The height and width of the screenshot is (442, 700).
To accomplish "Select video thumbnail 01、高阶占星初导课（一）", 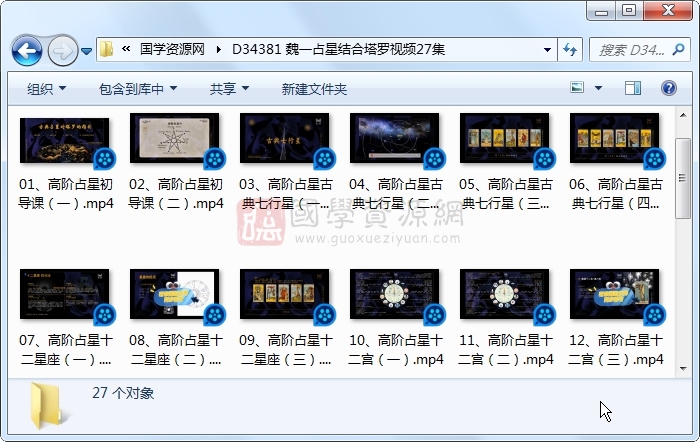I will click(x=65, y=141).
